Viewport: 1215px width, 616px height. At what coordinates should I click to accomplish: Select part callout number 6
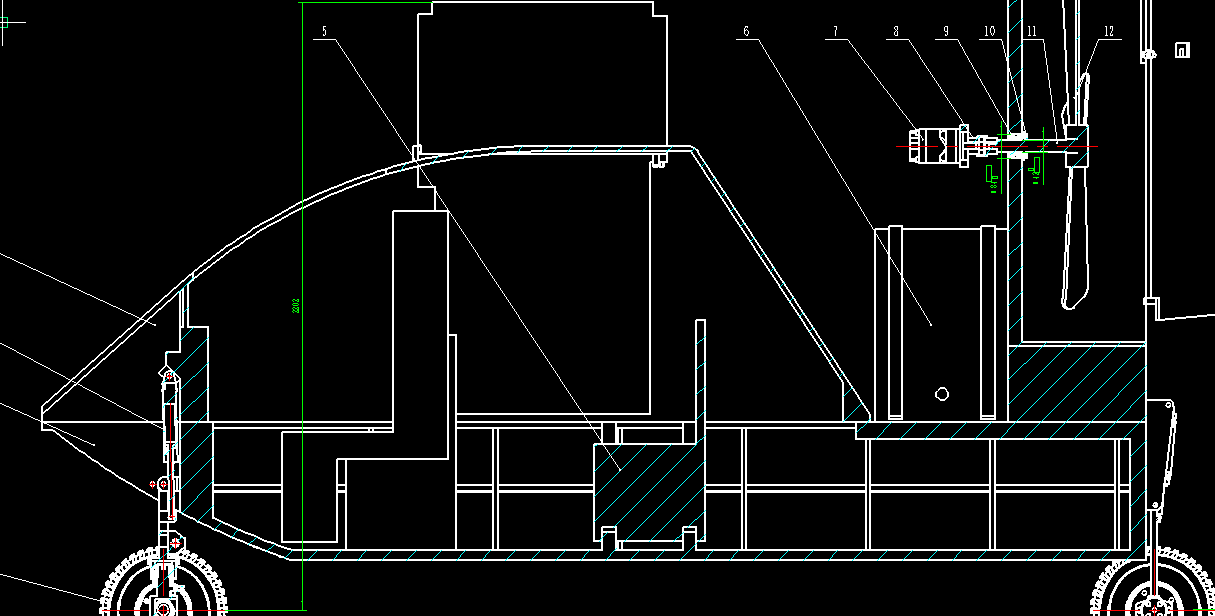tap(745, 31)
